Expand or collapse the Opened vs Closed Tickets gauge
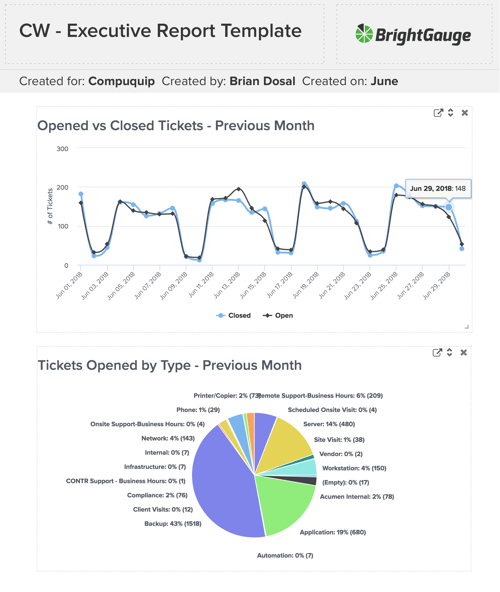 point(451,113)
